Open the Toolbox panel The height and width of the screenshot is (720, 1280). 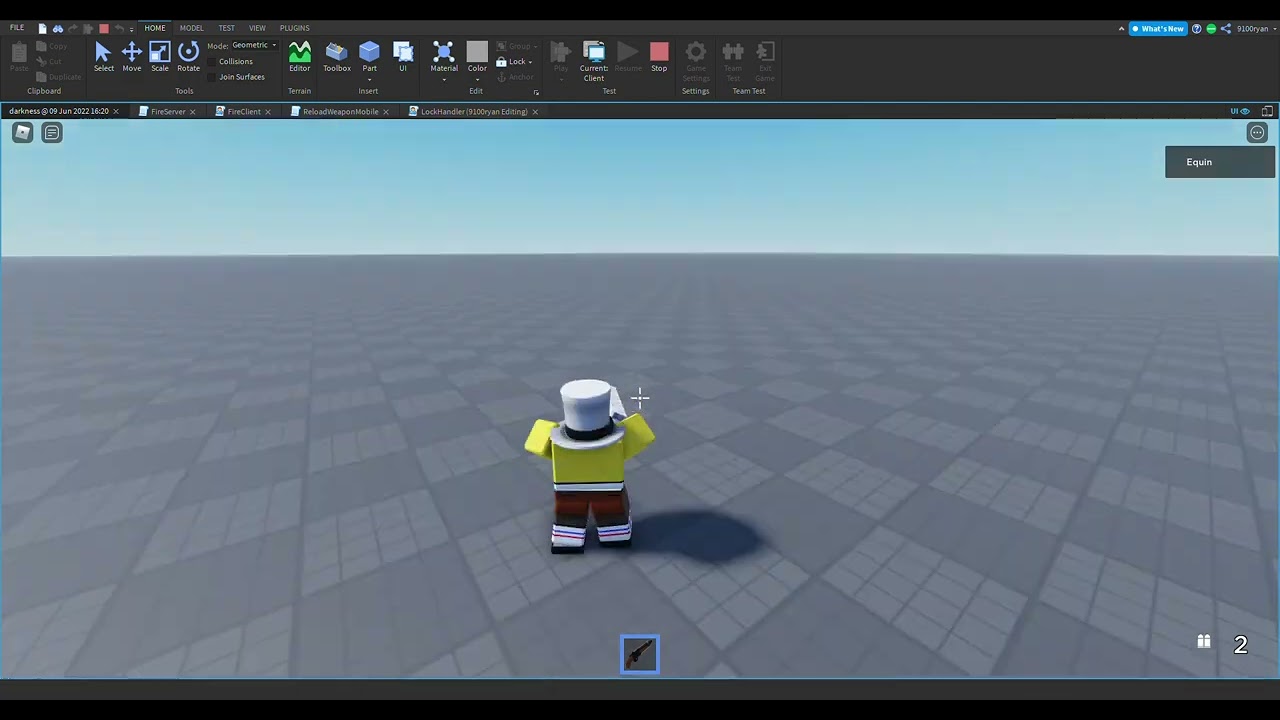(336, 56)
